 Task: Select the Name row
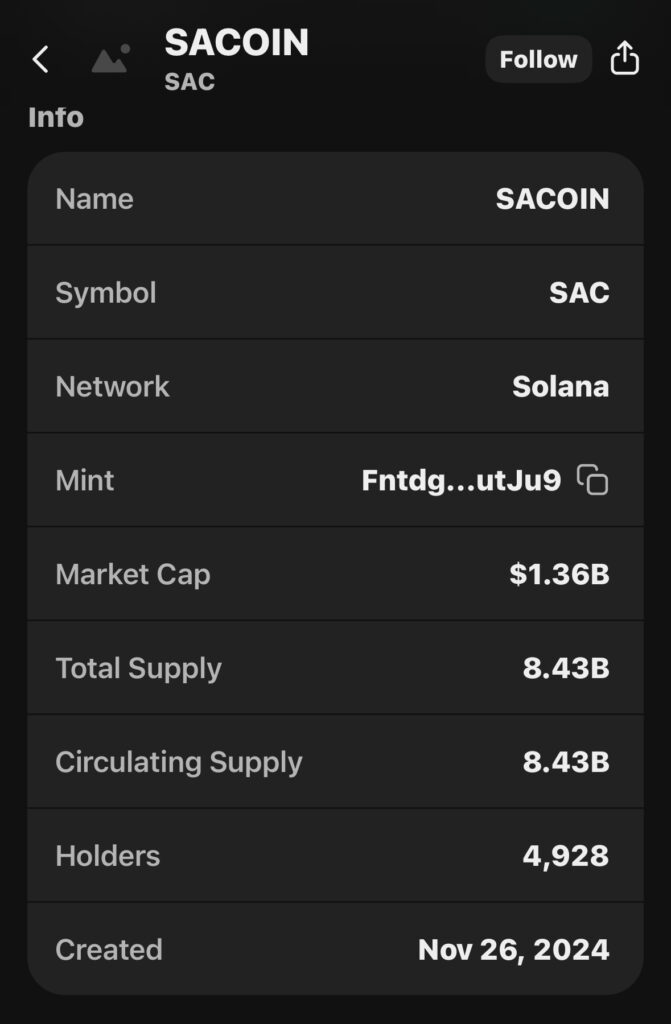click(x=335, y=199)
